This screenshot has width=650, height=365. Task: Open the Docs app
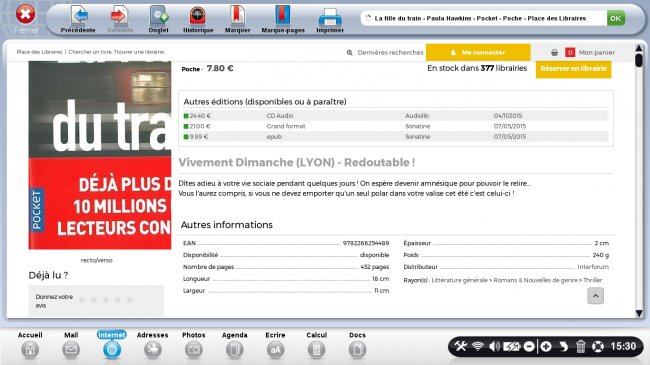pos(357,345)
